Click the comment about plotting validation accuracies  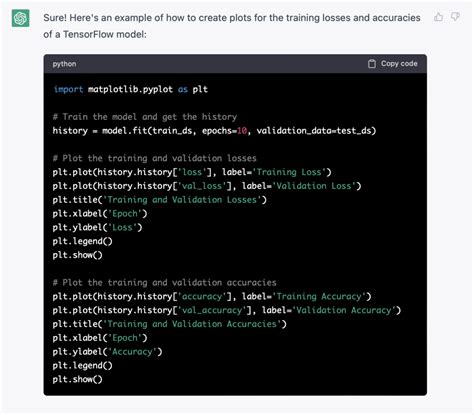tap(165, 283)
